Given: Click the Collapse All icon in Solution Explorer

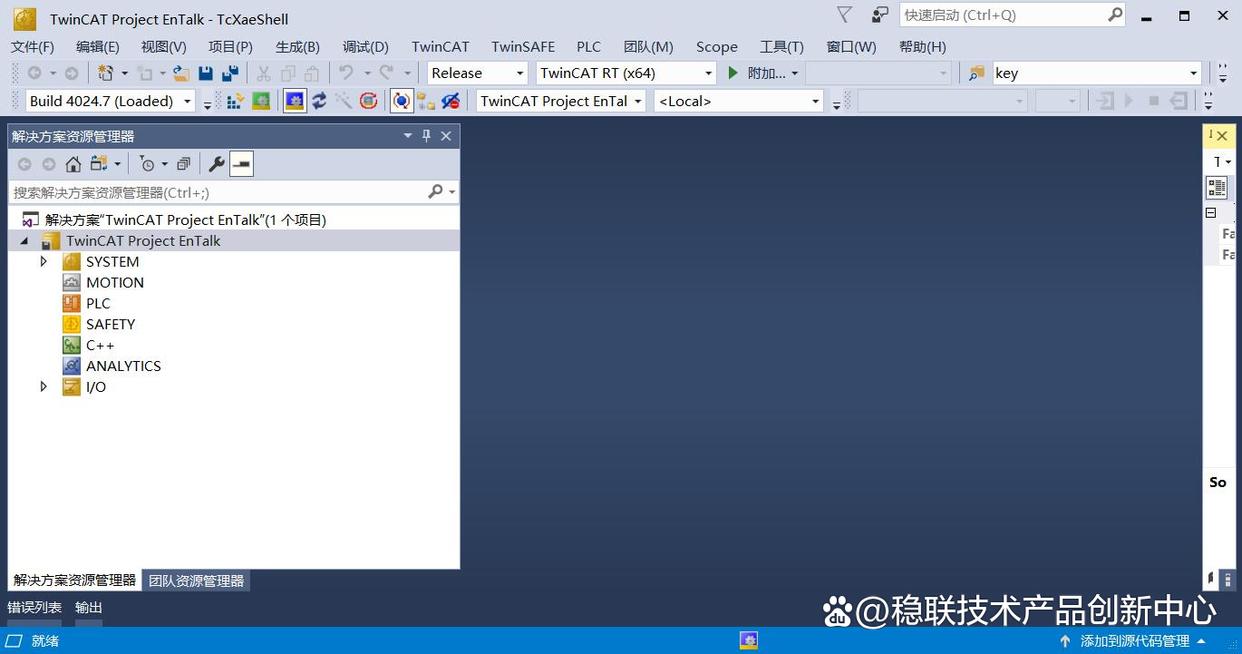Looking at the screenshot, I should click(x=183, y=164).
